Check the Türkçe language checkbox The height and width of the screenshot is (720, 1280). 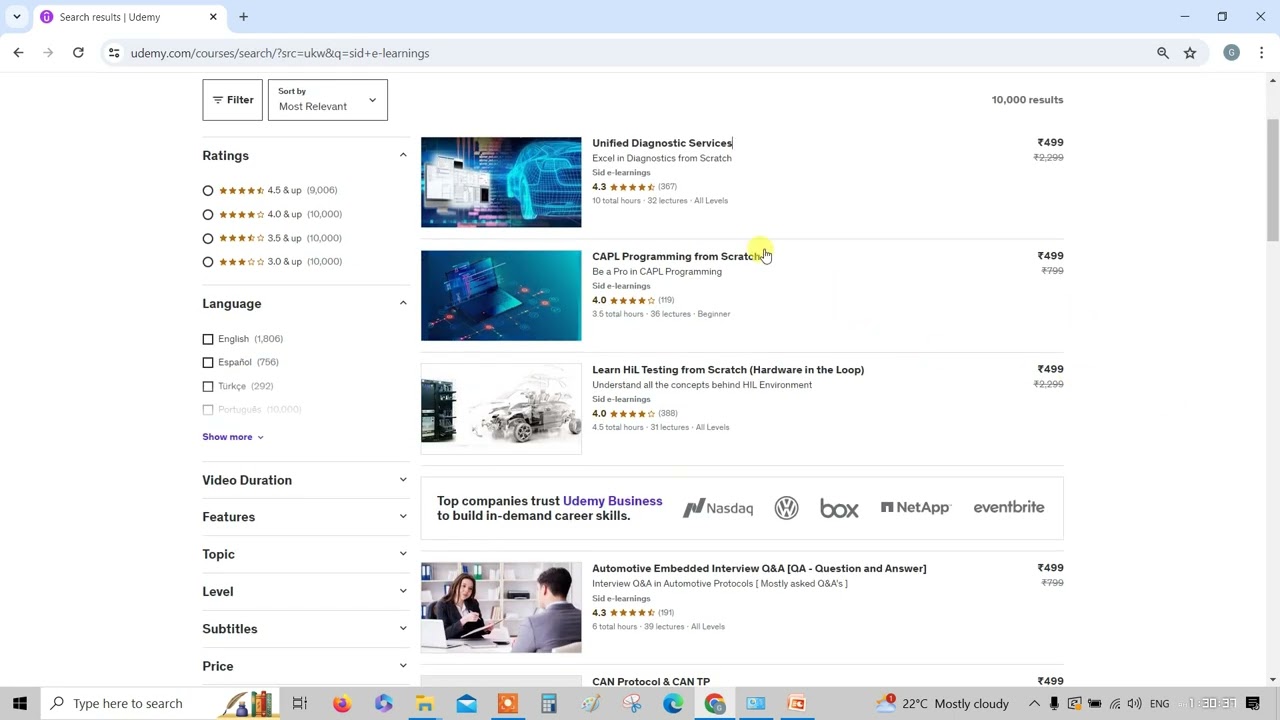pos(208,386)
